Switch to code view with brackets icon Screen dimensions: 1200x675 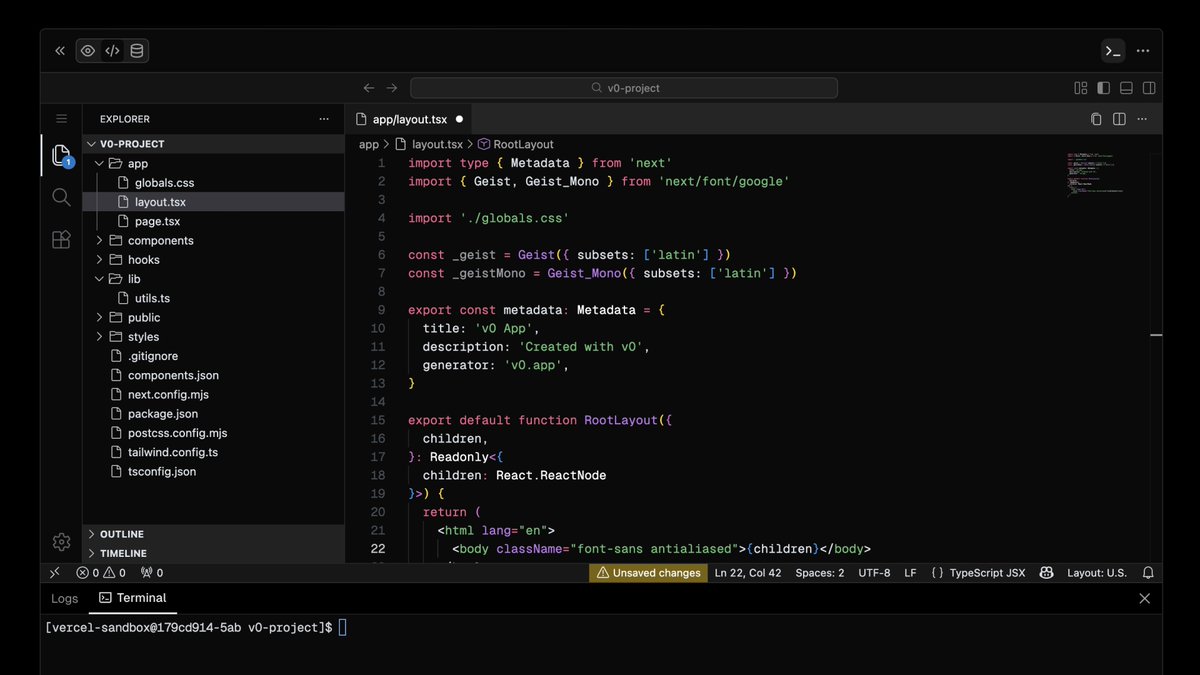112,51
